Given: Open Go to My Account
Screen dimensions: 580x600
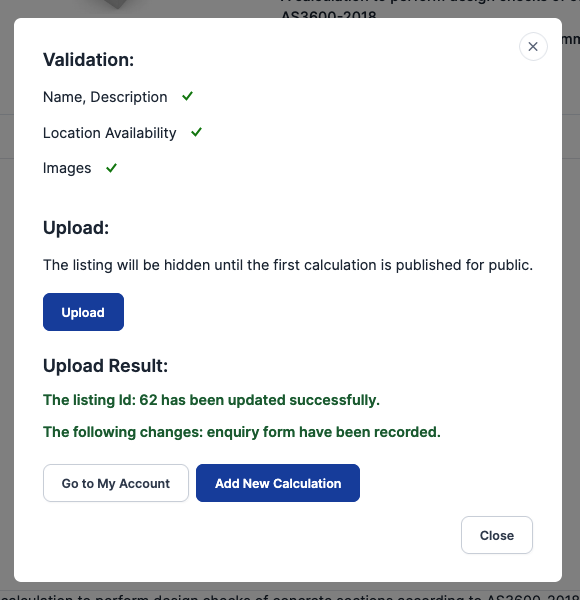Looking at the screenshot, I should click(x=116, y=483).
